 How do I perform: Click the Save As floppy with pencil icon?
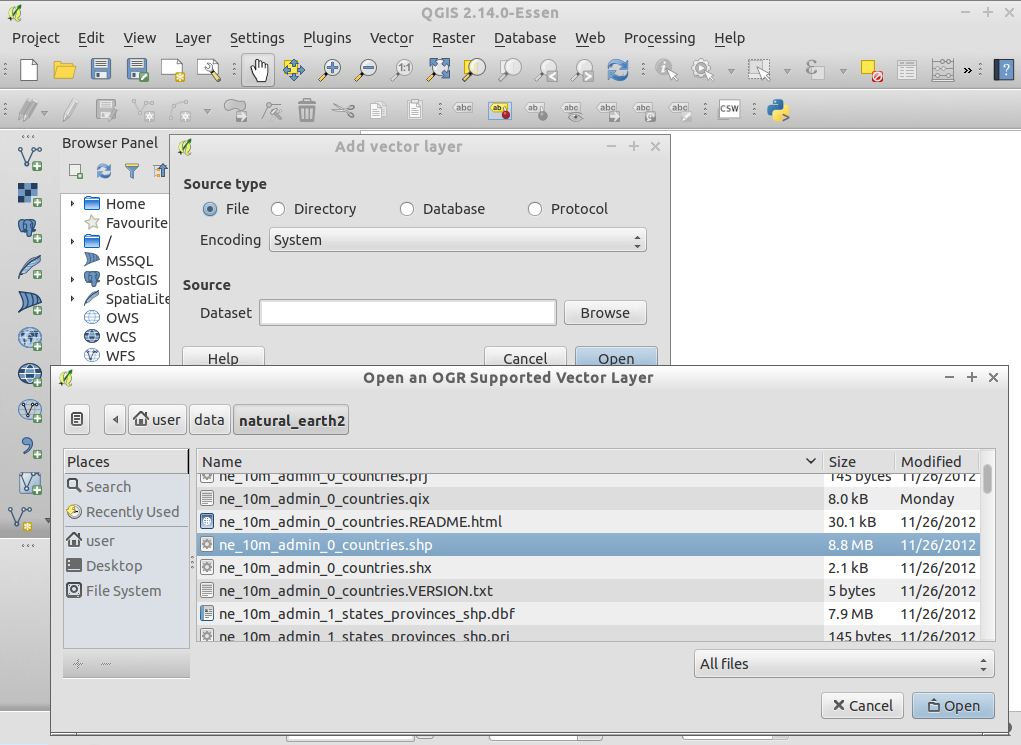[x=137, y=70]
